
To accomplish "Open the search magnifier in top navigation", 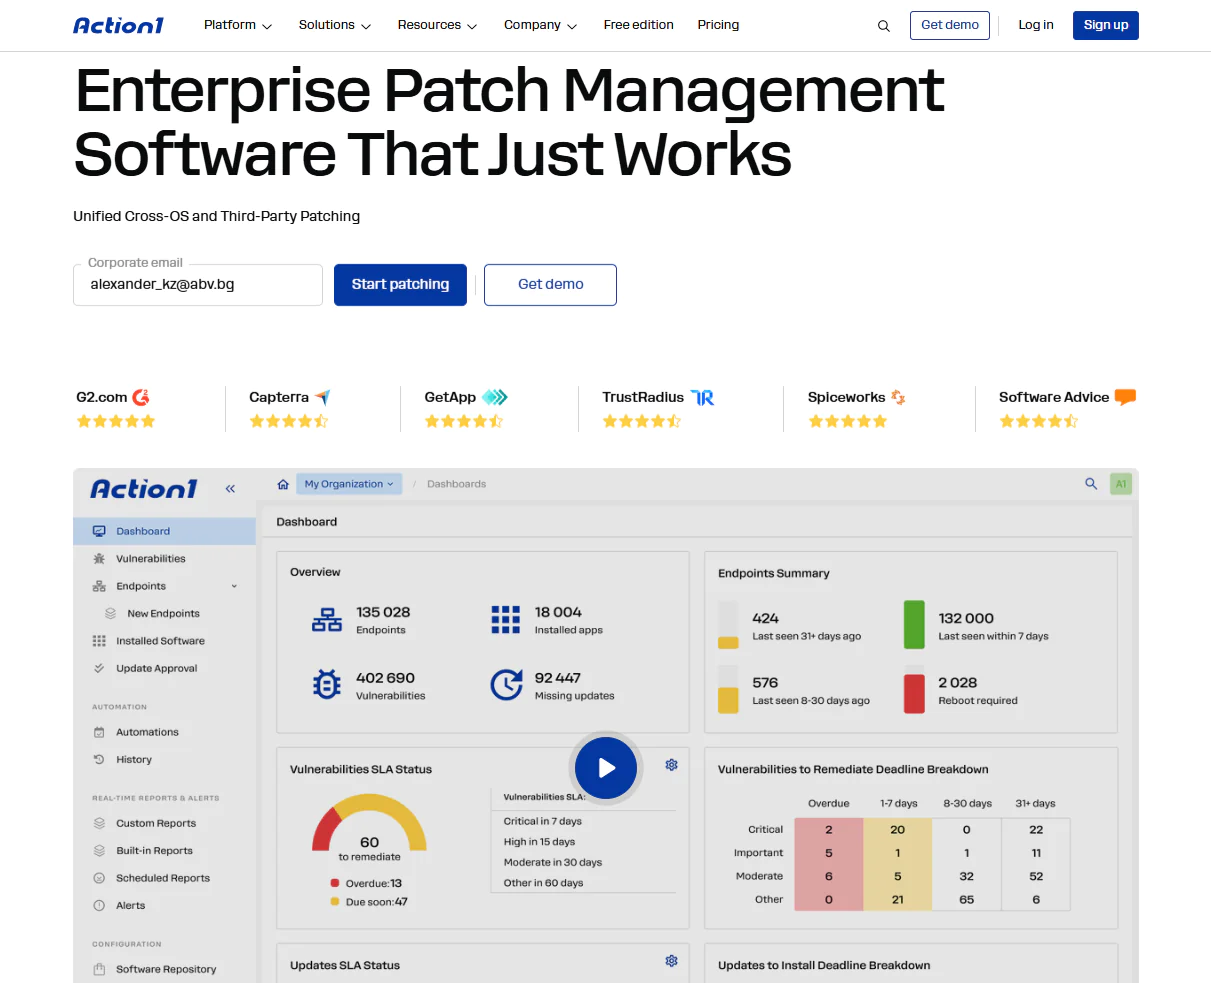I will pyautogui.click(x=883, y=26).
